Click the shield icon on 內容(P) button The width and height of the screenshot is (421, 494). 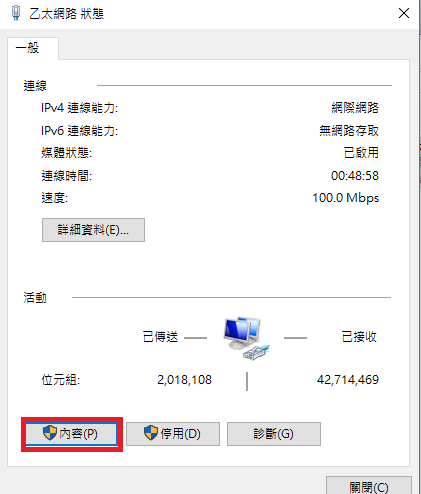50,433
